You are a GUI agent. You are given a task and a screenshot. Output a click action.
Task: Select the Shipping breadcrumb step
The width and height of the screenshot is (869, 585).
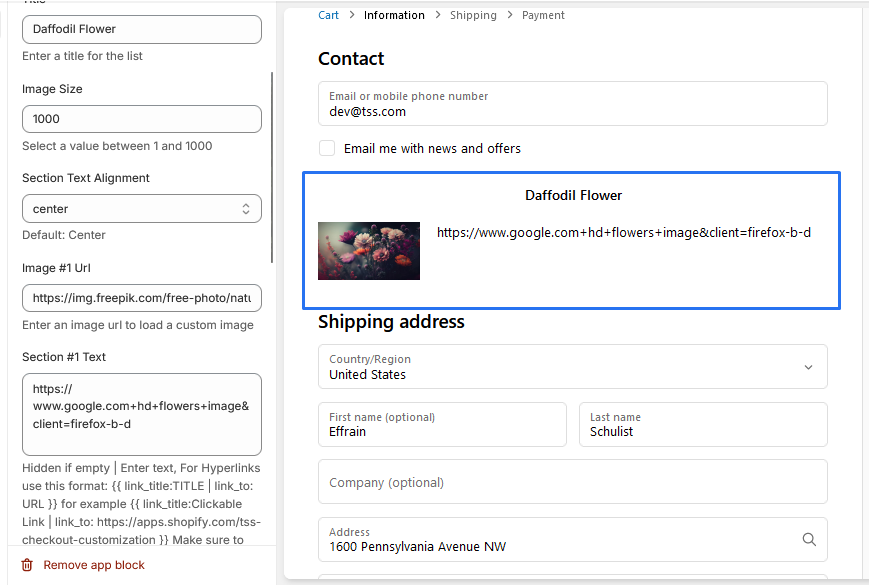pyautogui.click(x=473, y=15)
